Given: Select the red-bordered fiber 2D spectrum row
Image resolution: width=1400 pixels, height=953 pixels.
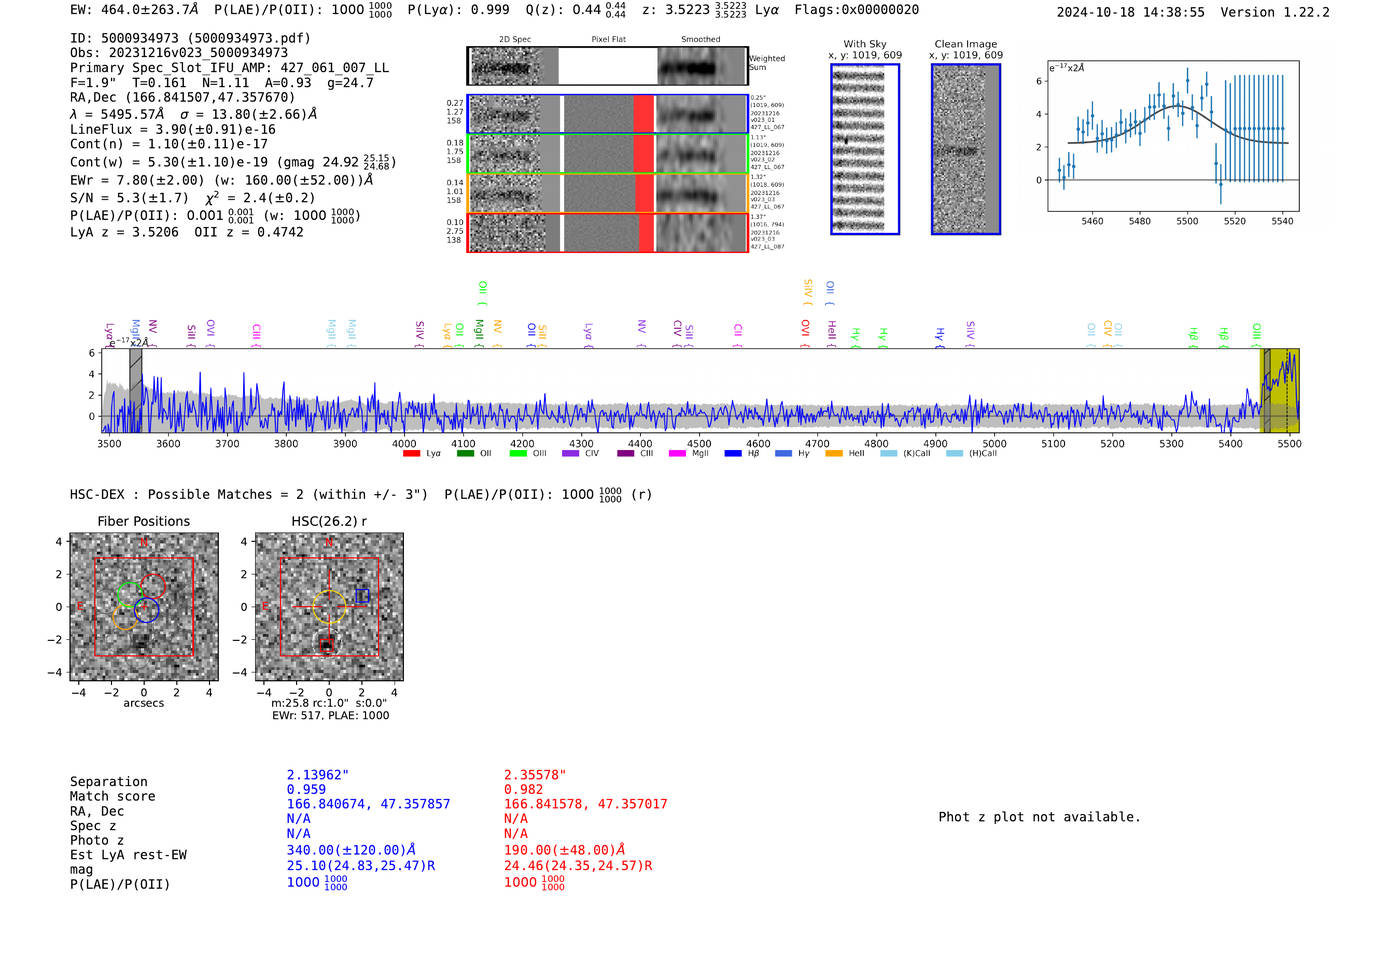Looking at the screenshot, I should pyautogui.click(x=608, y=233).
